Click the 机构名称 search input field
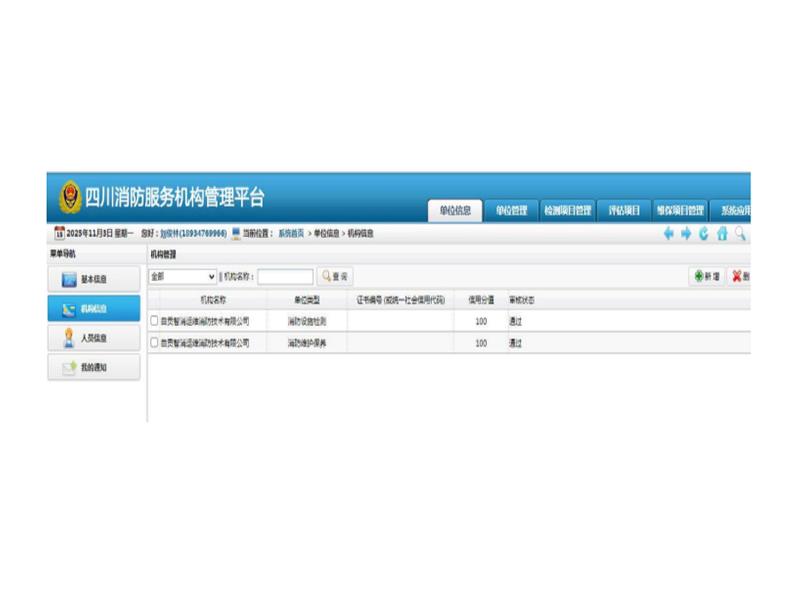The image size is (800, 599). tap(285, 277)
